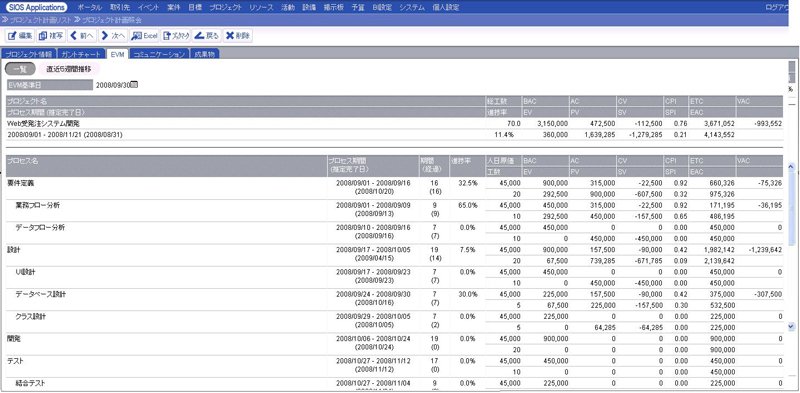Viewport: 800px width, 393px height.
Task: Go to previous record with 前へ
Action: click(x=82, y=36)
